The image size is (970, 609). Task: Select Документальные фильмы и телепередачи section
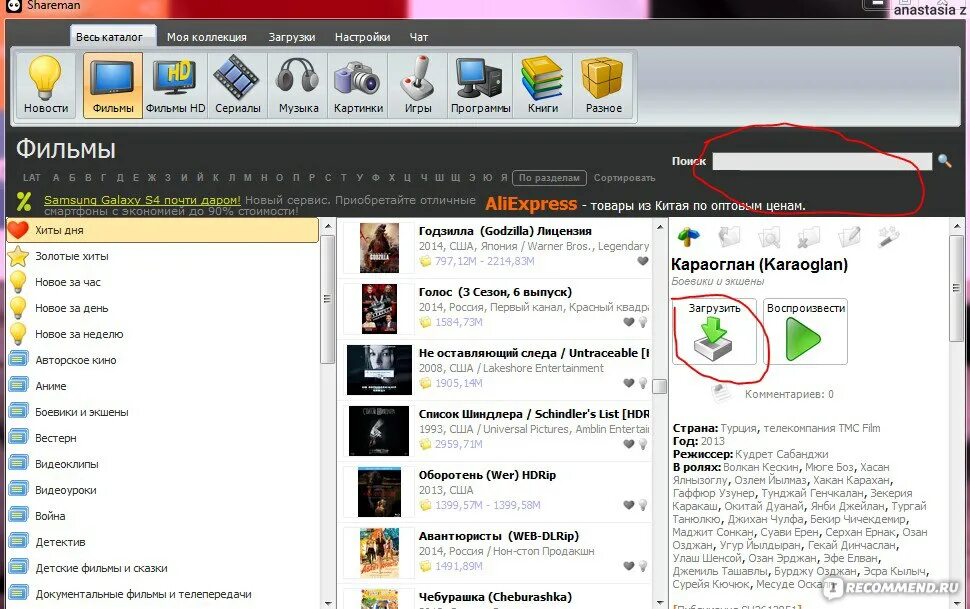click(163, 594)
